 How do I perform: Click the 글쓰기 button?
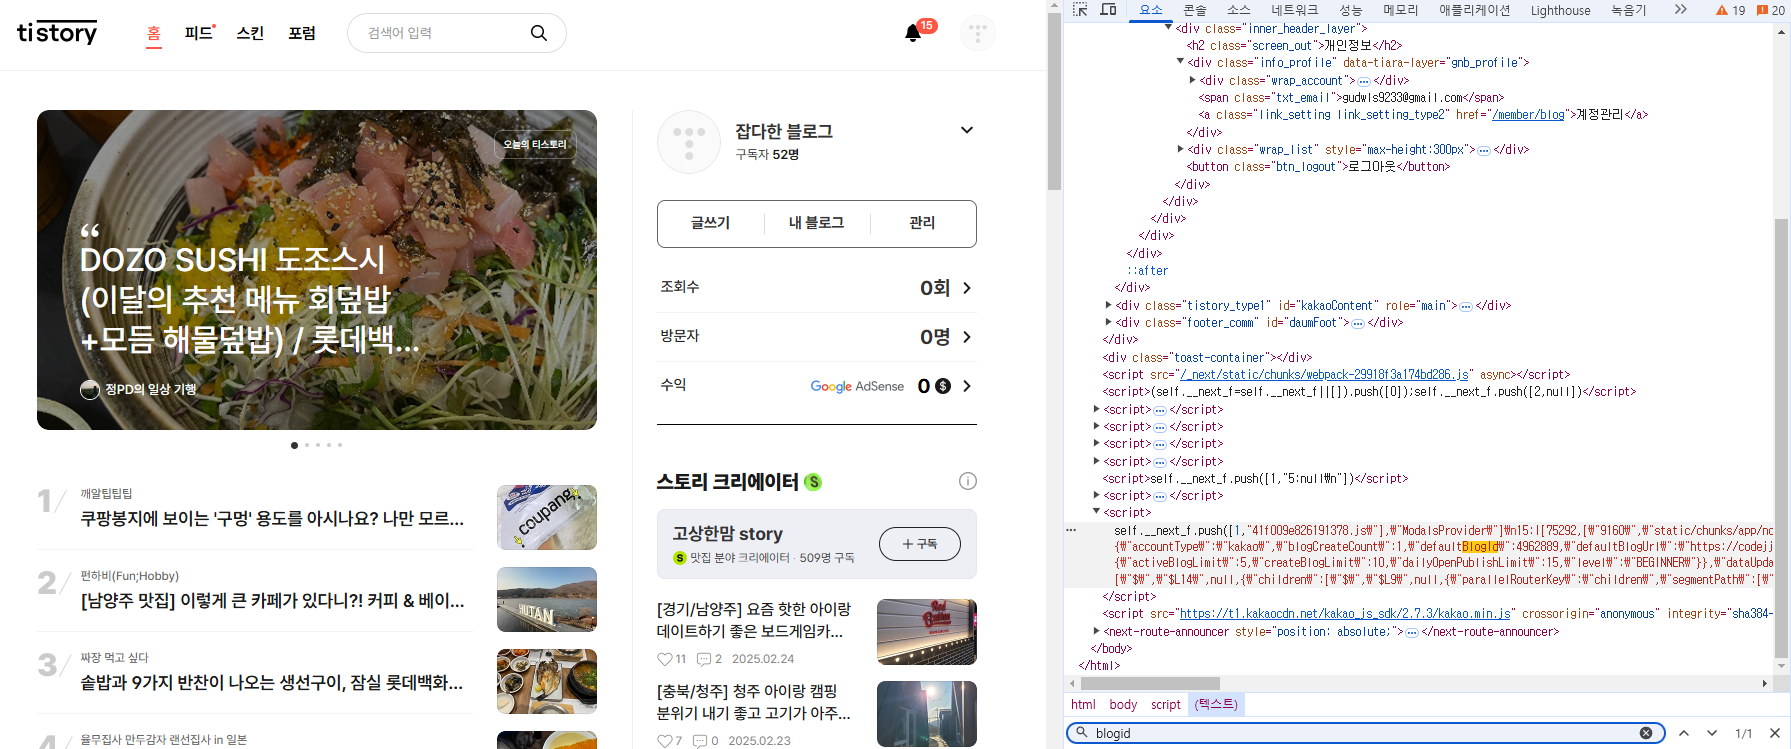point(710,223)
